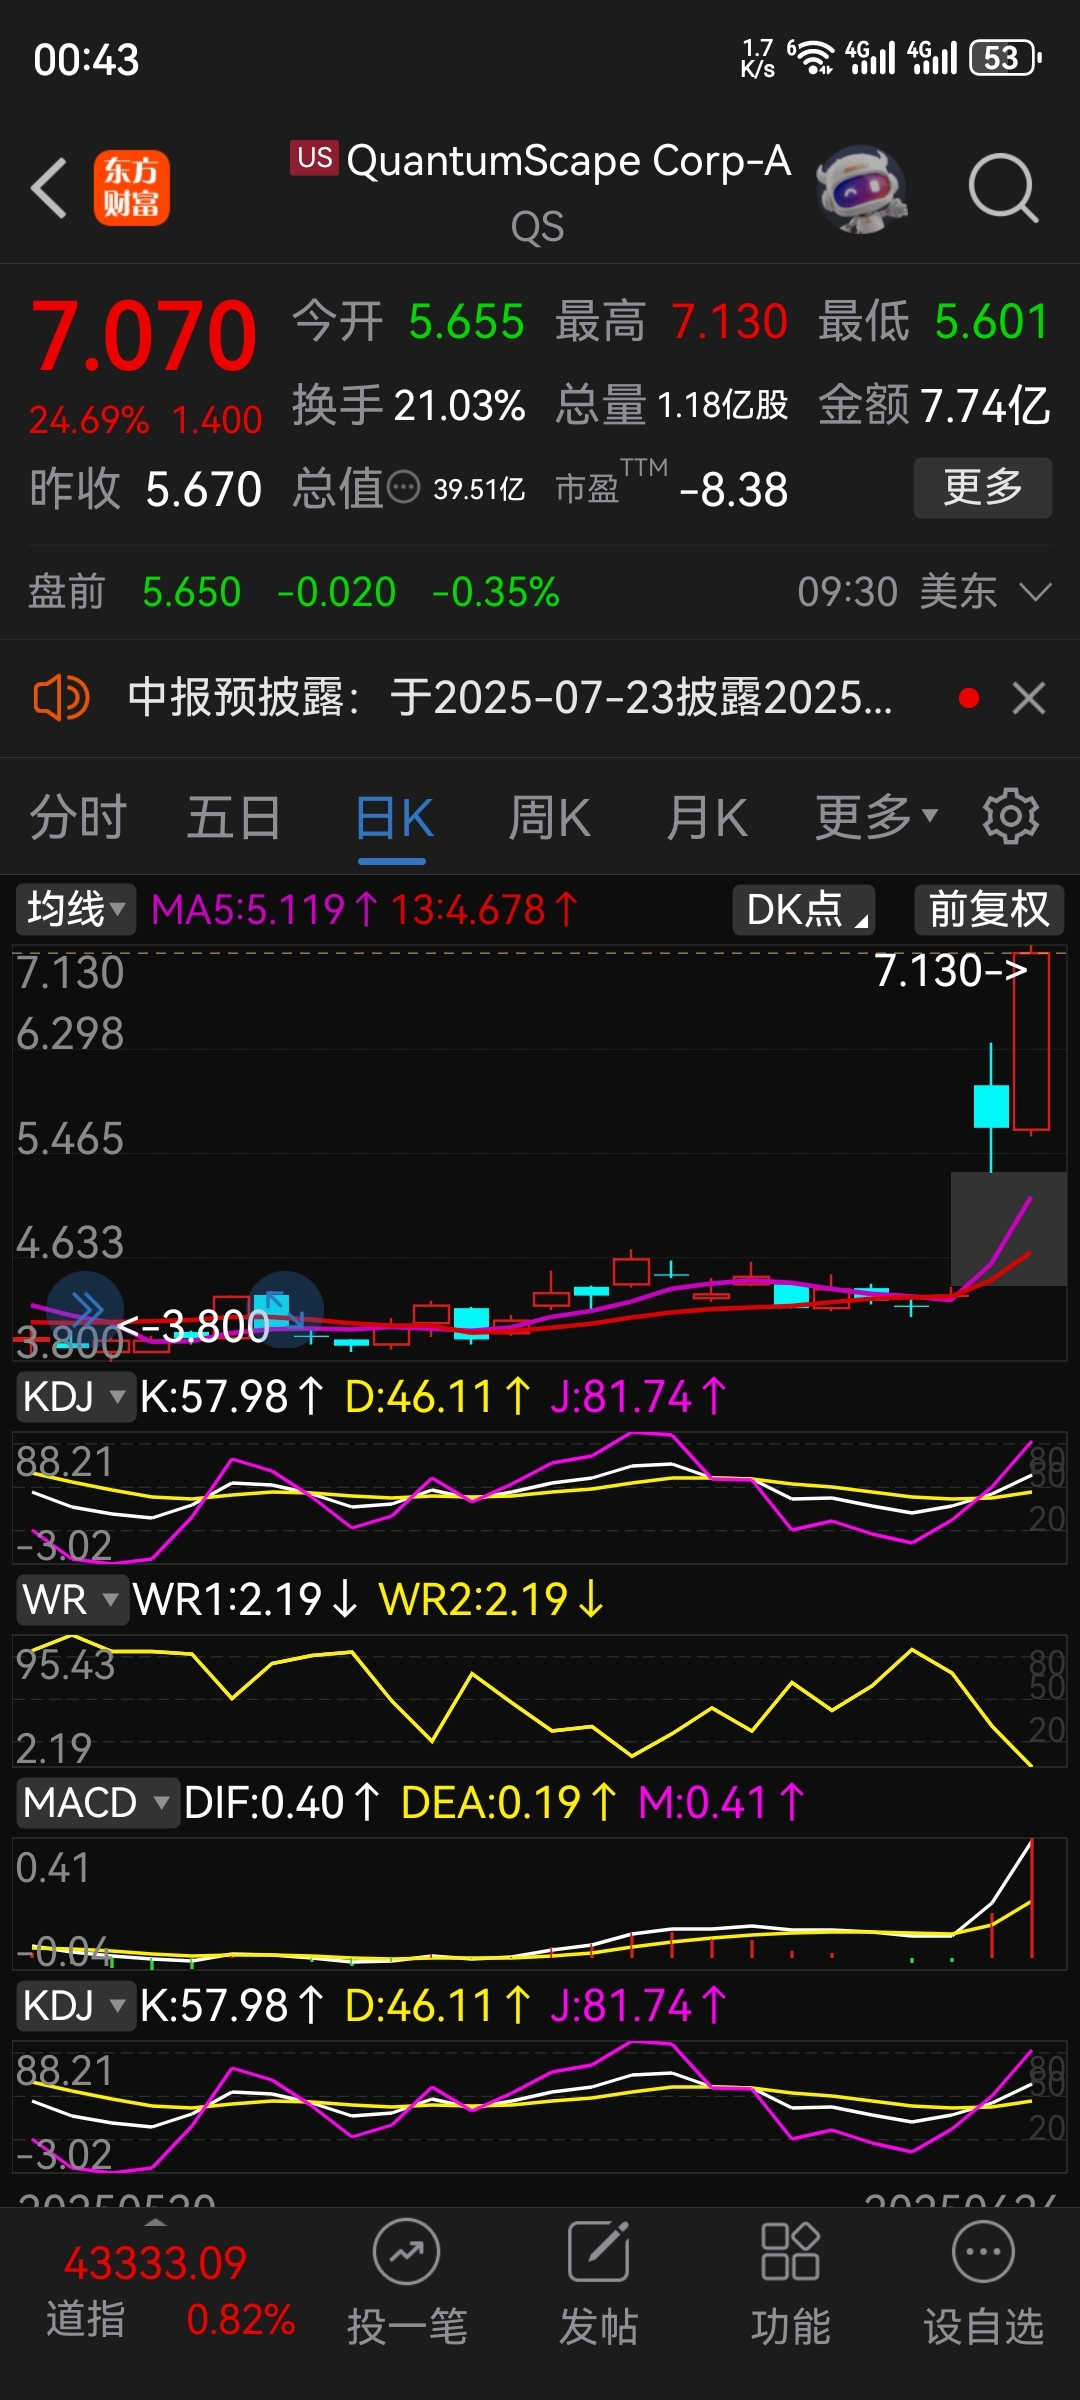Tap the search magnifier icon
The width and height of the screenshot is (1080, 2400).
pos(1003,187)
